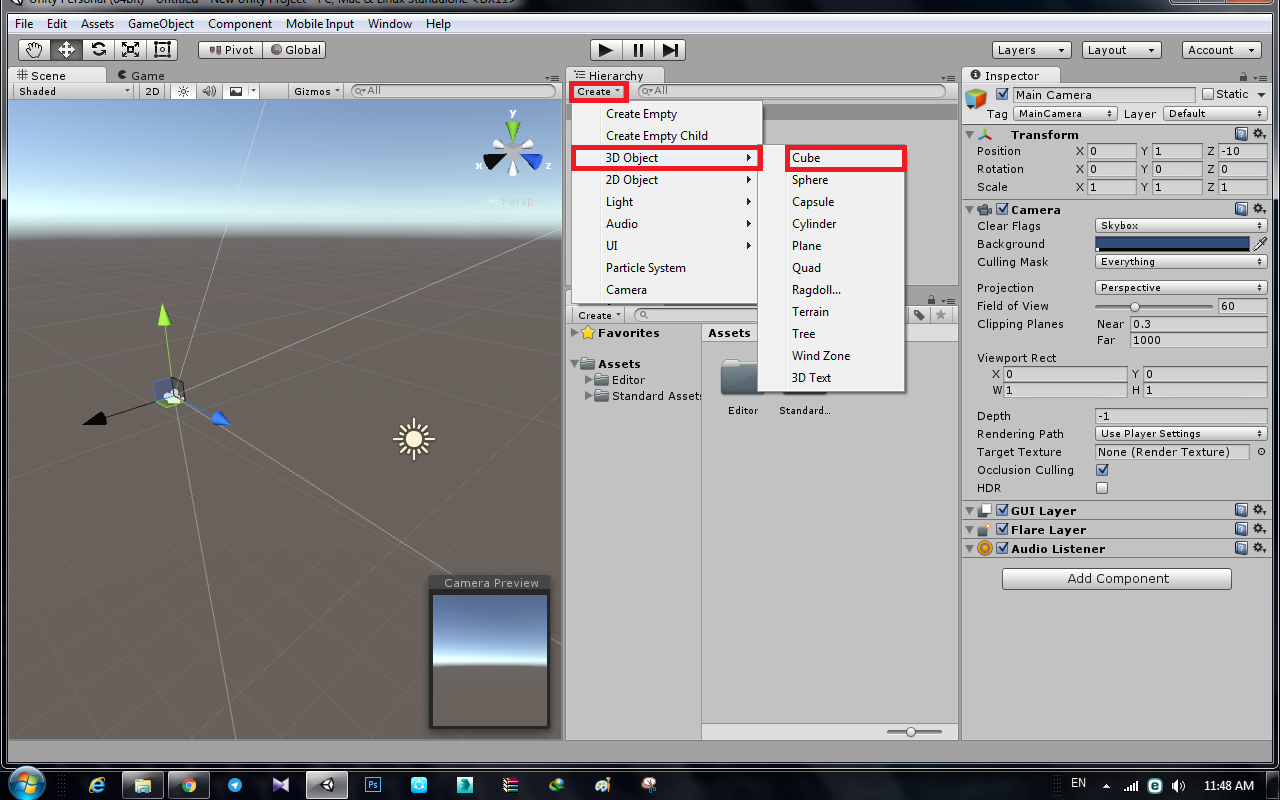Open Visual Studio from the taskbar
Image resolution: width=1280 pixels, height=800 pixels.
[x=280, y=785]
